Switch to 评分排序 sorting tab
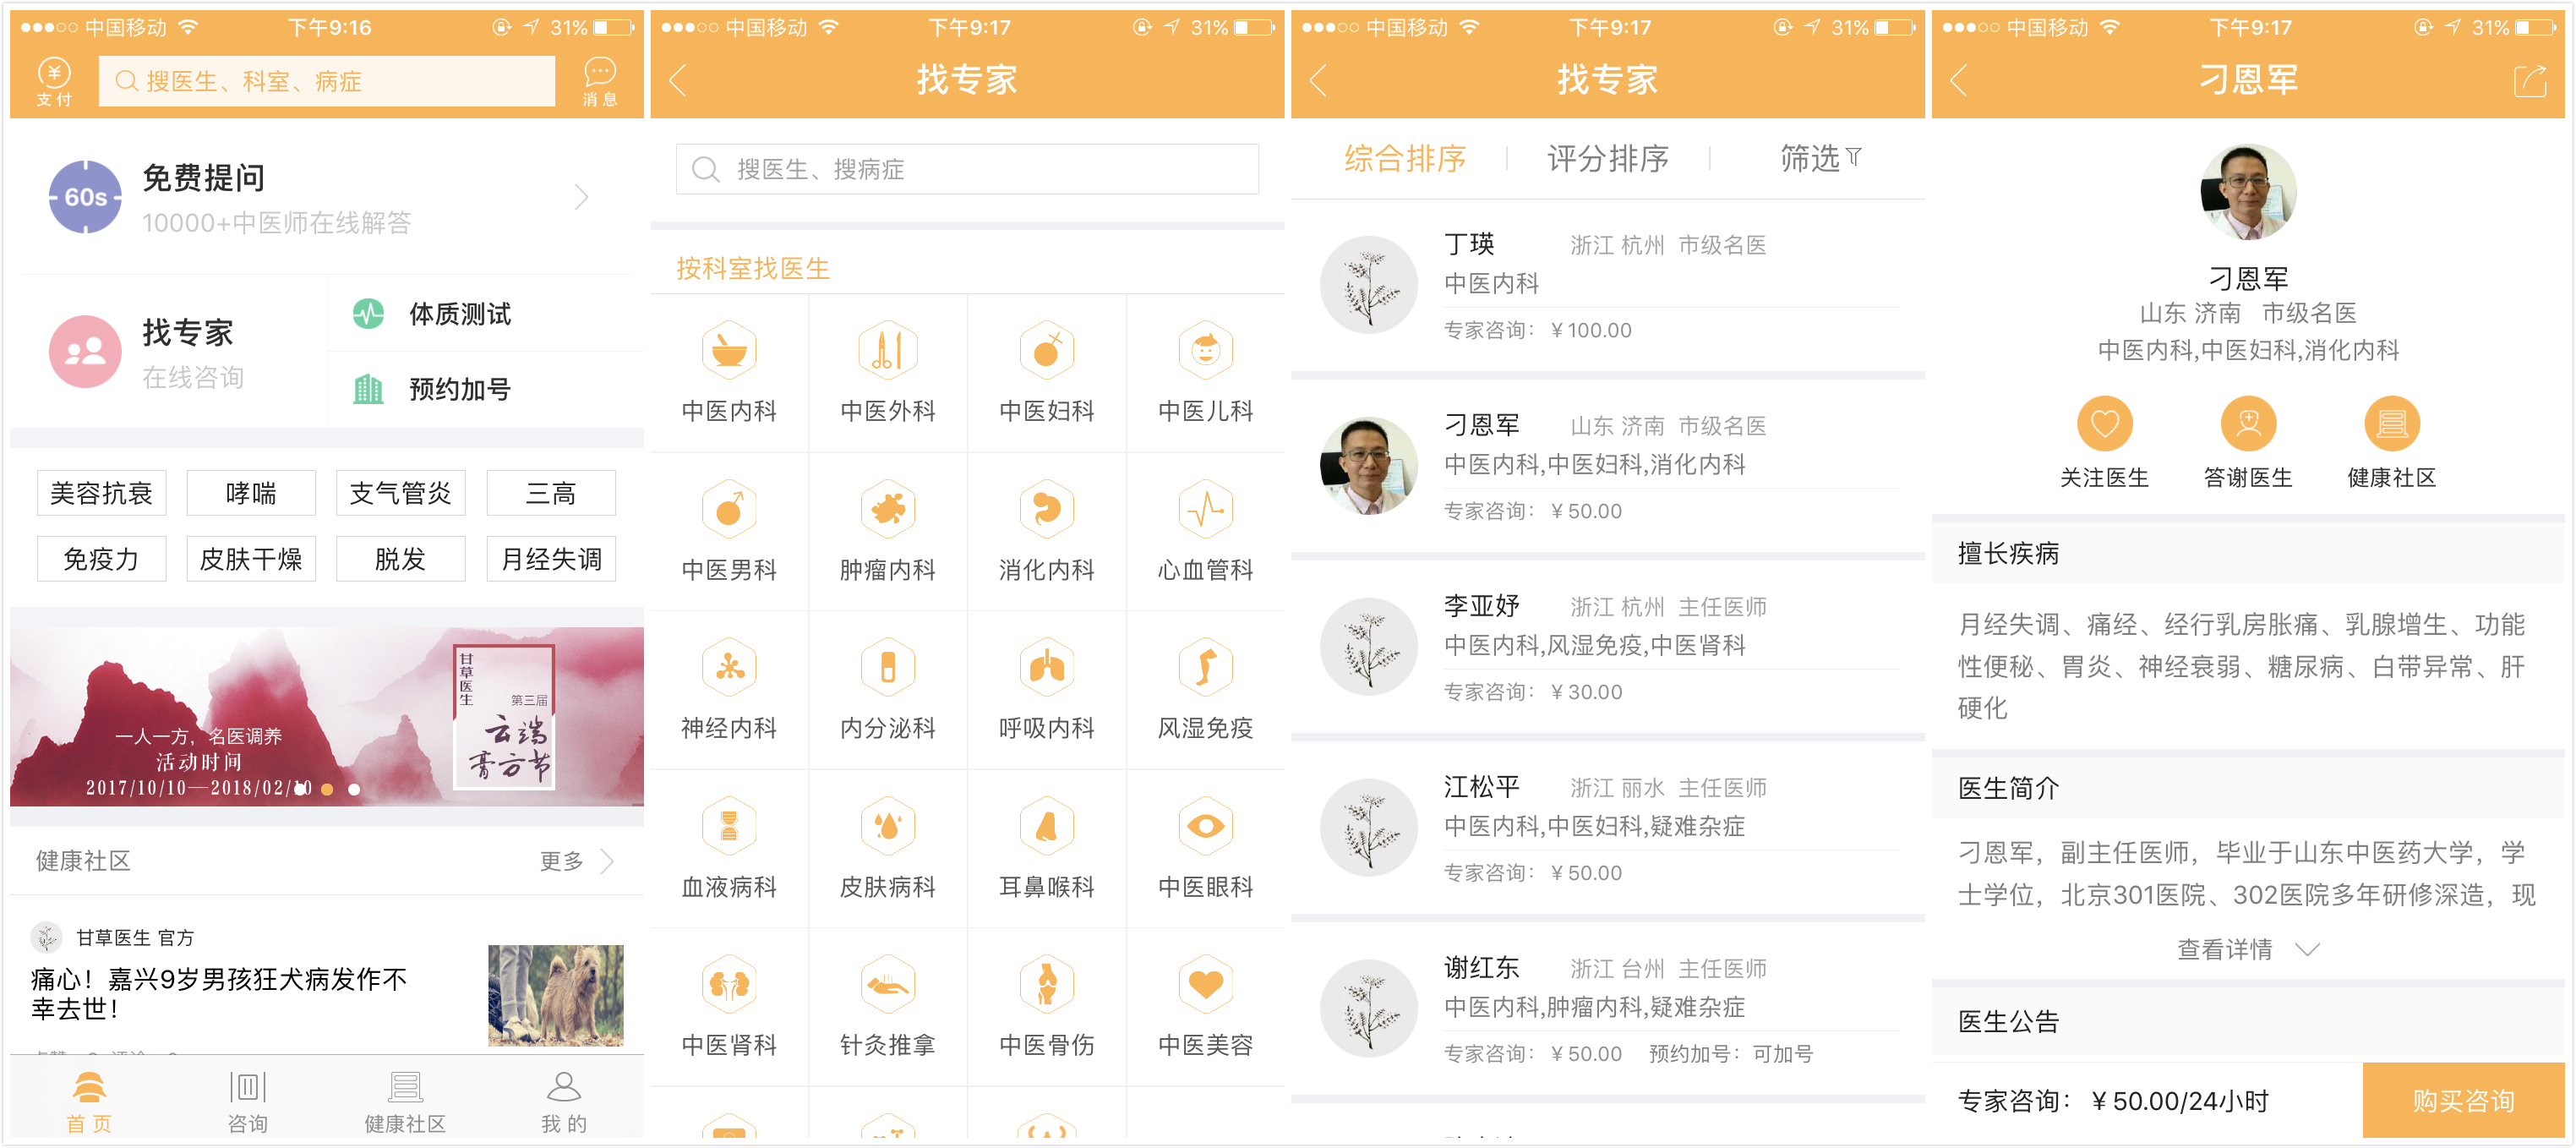This screenshot has height=1148, width=2576. (x=1607, y=158)
